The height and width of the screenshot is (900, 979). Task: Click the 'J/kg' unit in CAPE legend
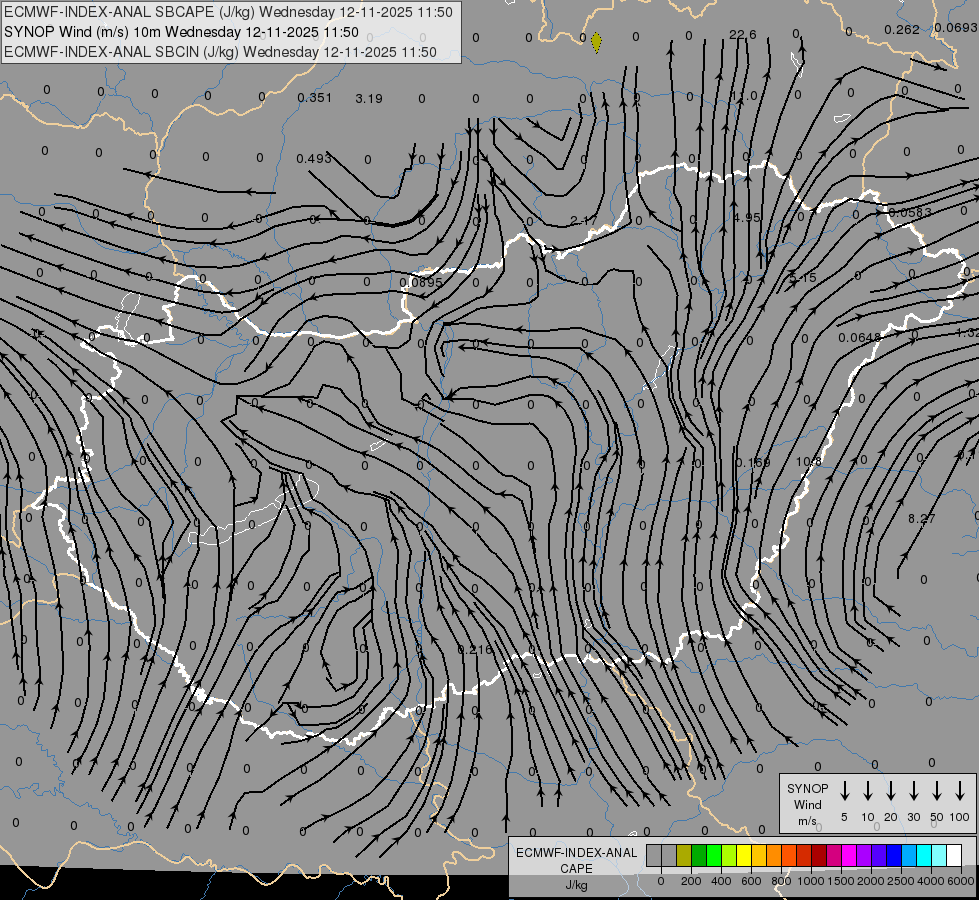576,885
